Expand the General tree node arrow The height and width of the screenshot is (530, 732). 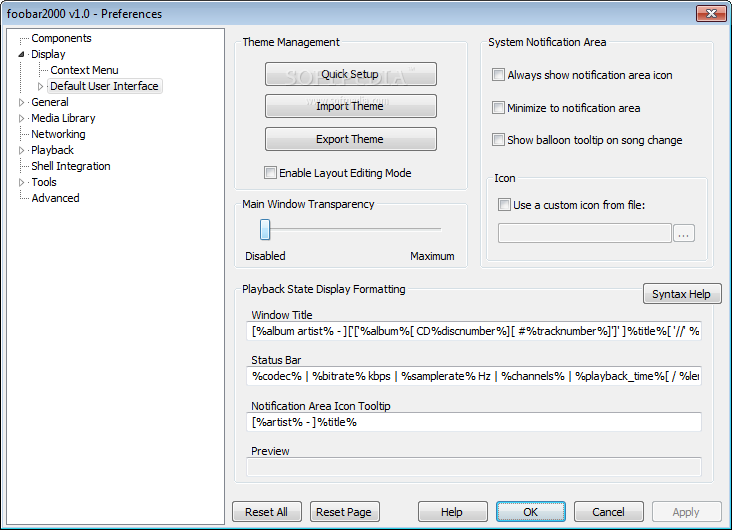(21, 102)
